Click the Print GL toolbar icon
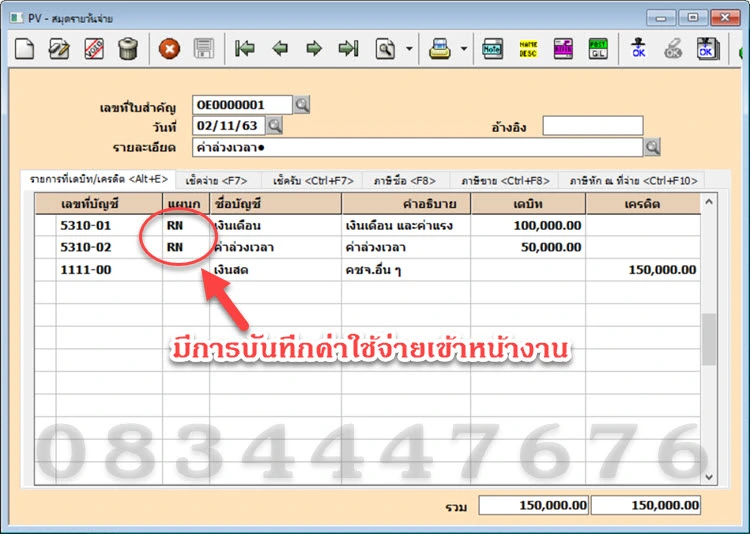Viewport: 750px width, 534px height. click(x=598, y=48)
